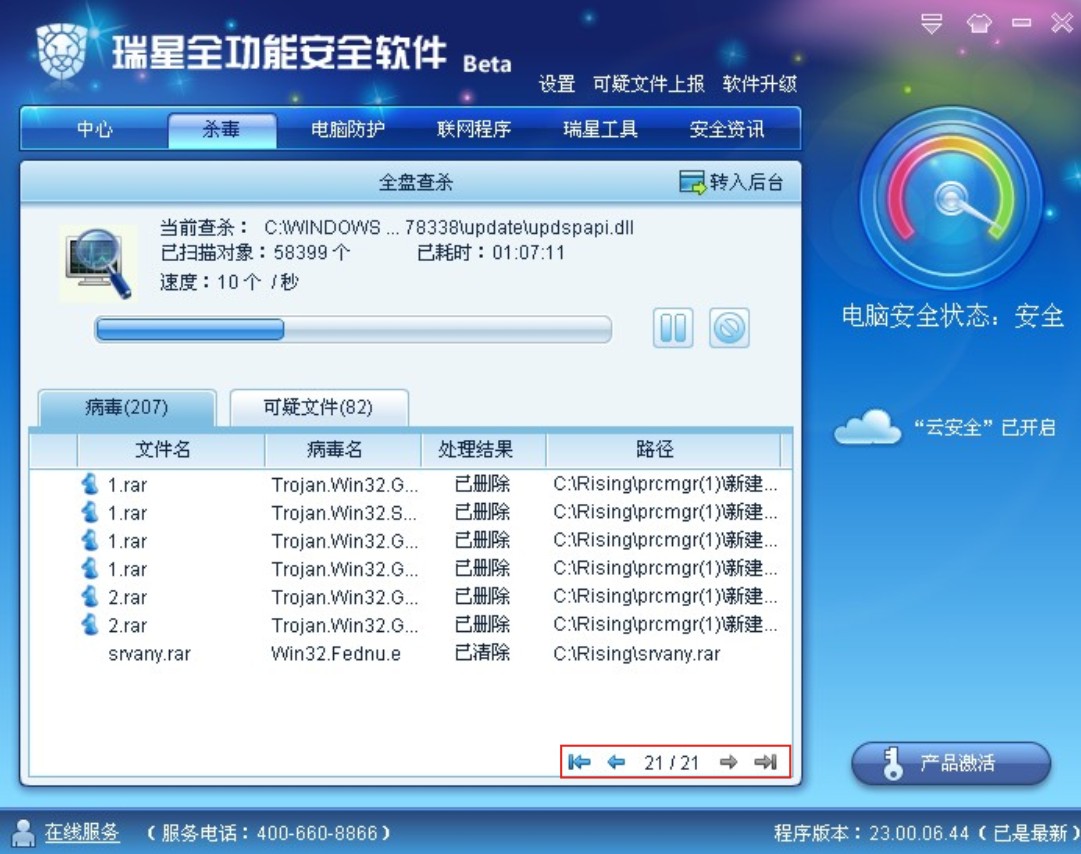
Task: Click the security status gauge dial
Action: [x=951, y=199]
